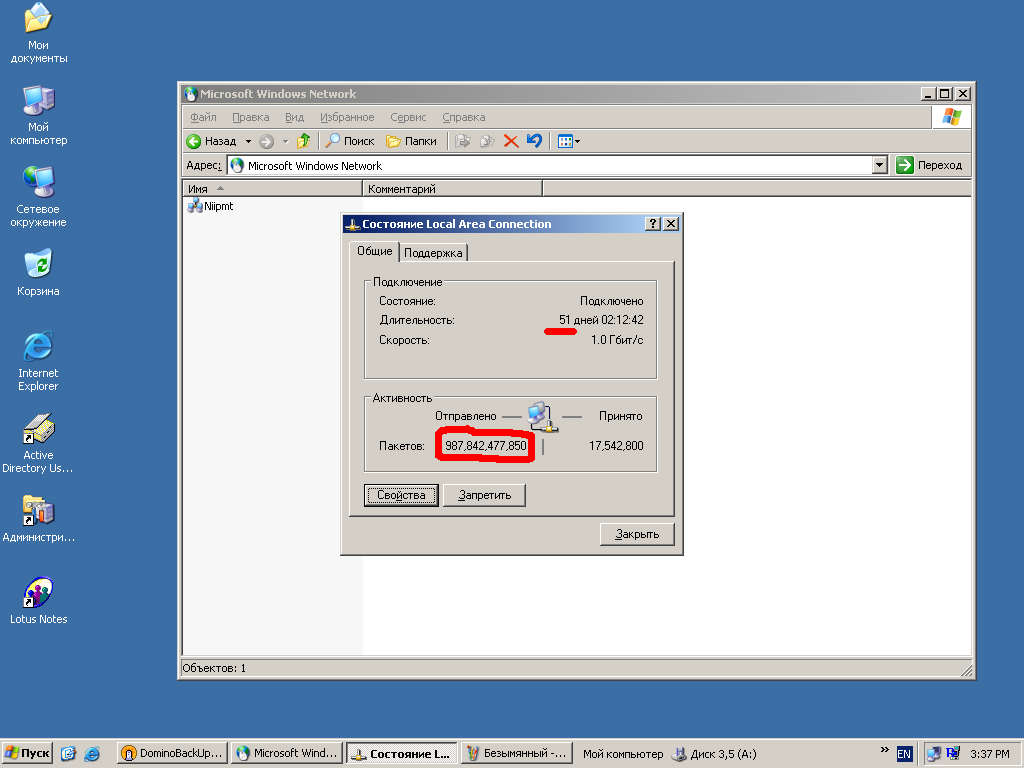The width and height of the screenshot is (1024, 768).
Task: Click the Help question mark in dialog title
Action: [x=653, y=224]
